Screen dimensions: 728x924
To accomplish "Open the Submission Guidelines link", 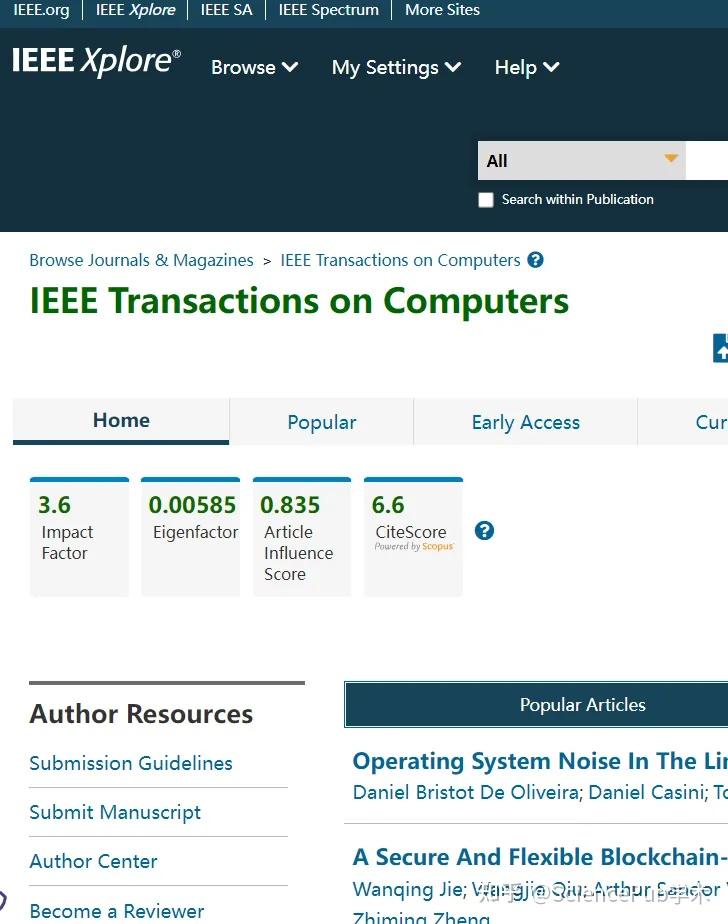I will [131, 763].
